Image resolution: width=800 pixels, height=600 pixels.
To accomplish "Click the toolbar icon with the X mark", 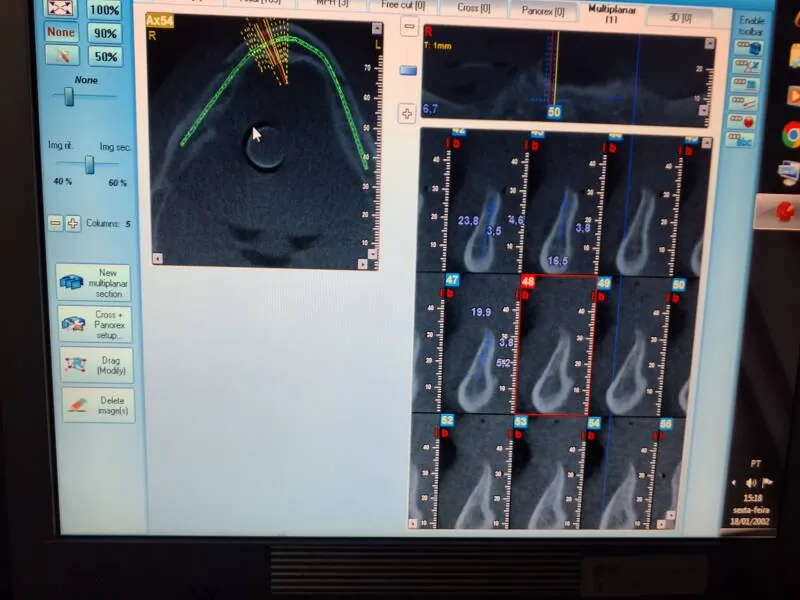I will point(746,66).
